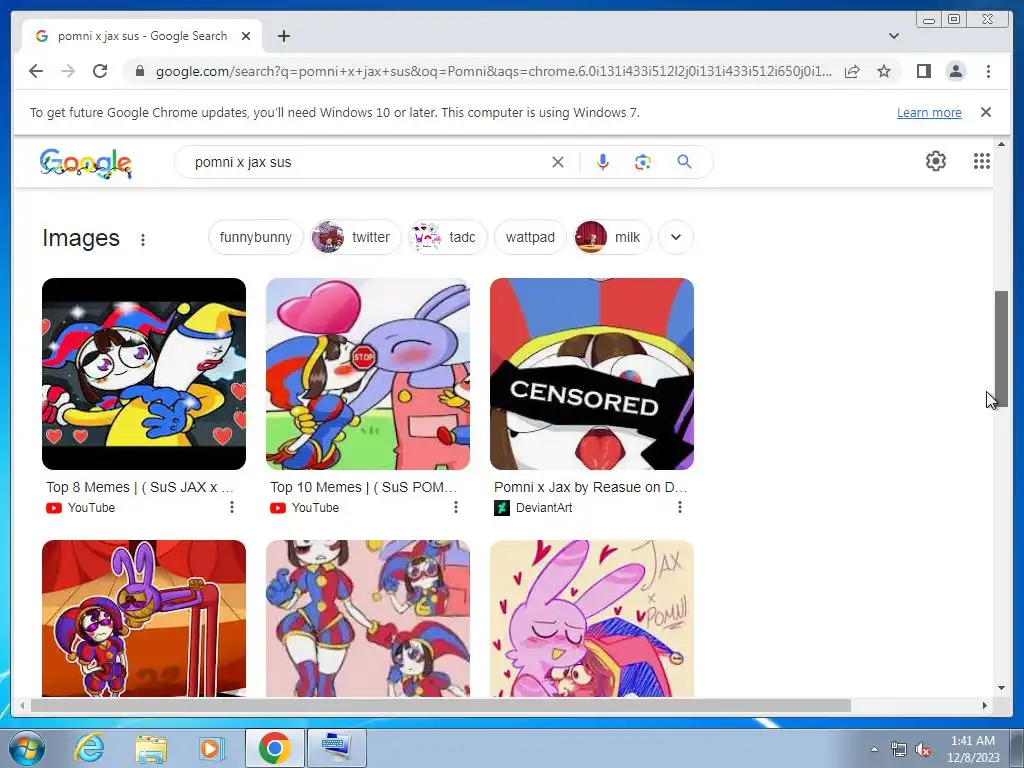Open the Learn more link
The width and height of the screenshot is (1024, 768).
(x=929, y=112)
